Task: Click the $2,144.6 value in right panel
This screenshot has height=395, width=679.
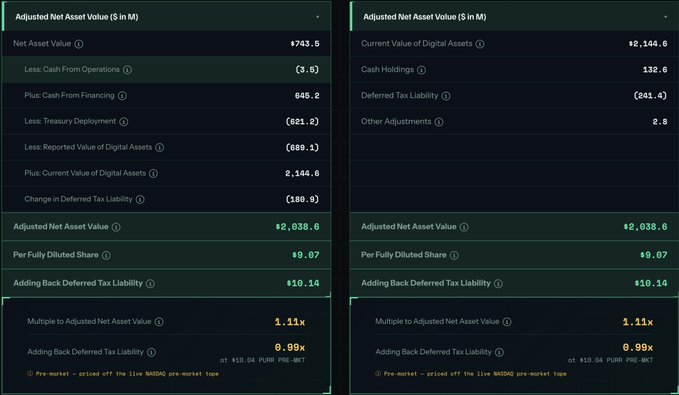Action: point(648,44)
